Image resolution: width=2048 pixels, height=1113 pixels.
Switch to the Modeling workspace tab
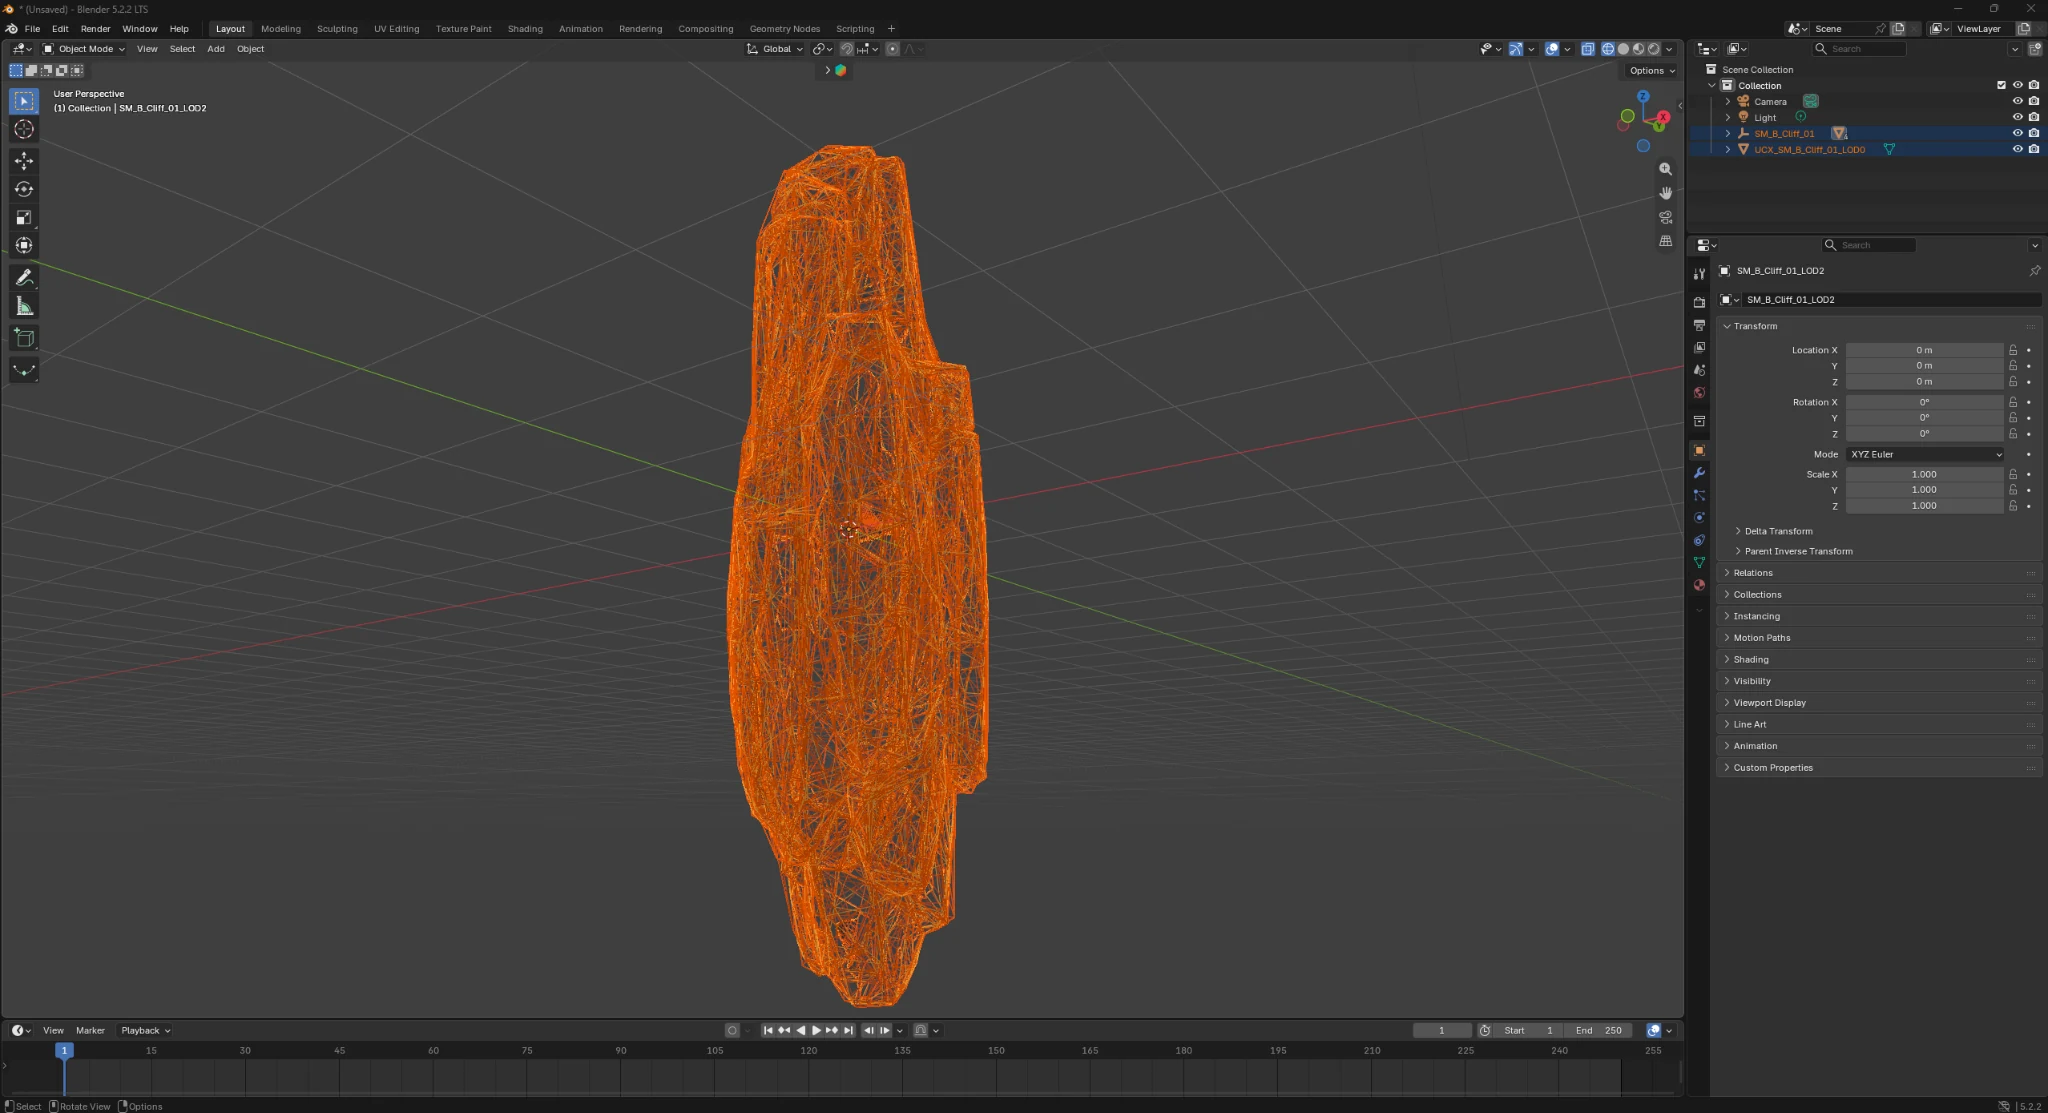(281, 29)
